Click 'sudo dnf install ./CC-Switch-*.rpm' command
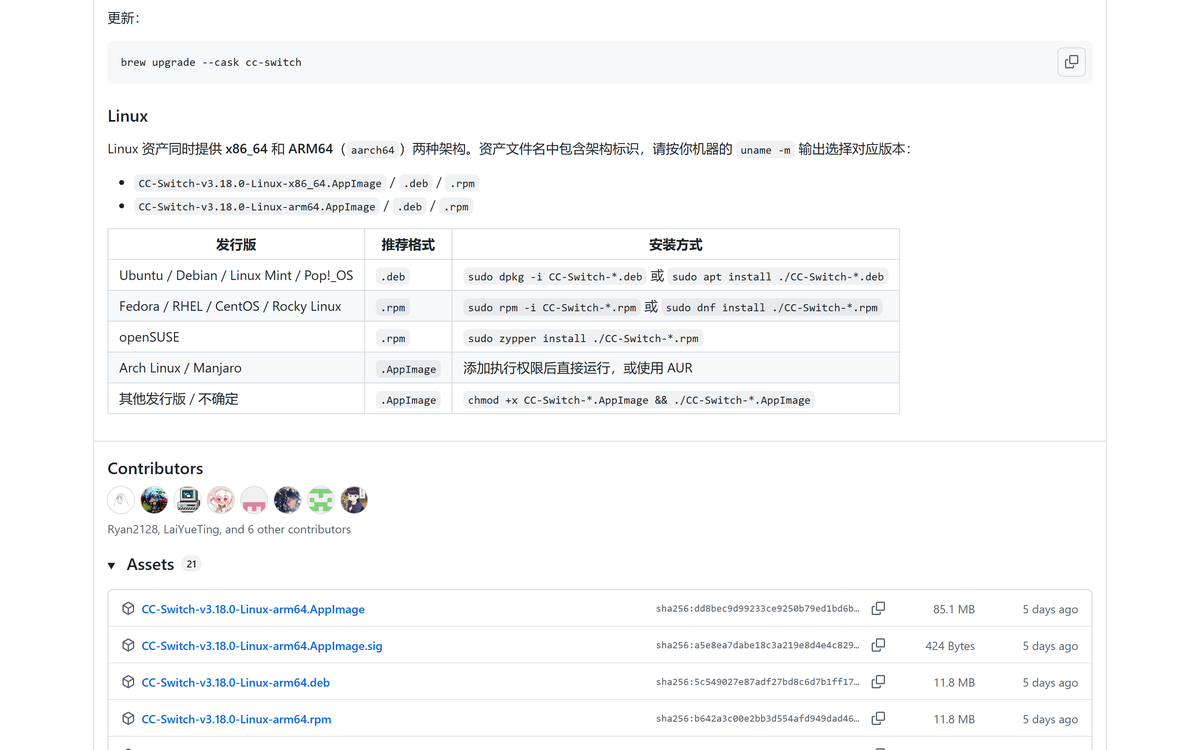The height and width of the screenshot is (750, 1200). [x=772, y=307]
